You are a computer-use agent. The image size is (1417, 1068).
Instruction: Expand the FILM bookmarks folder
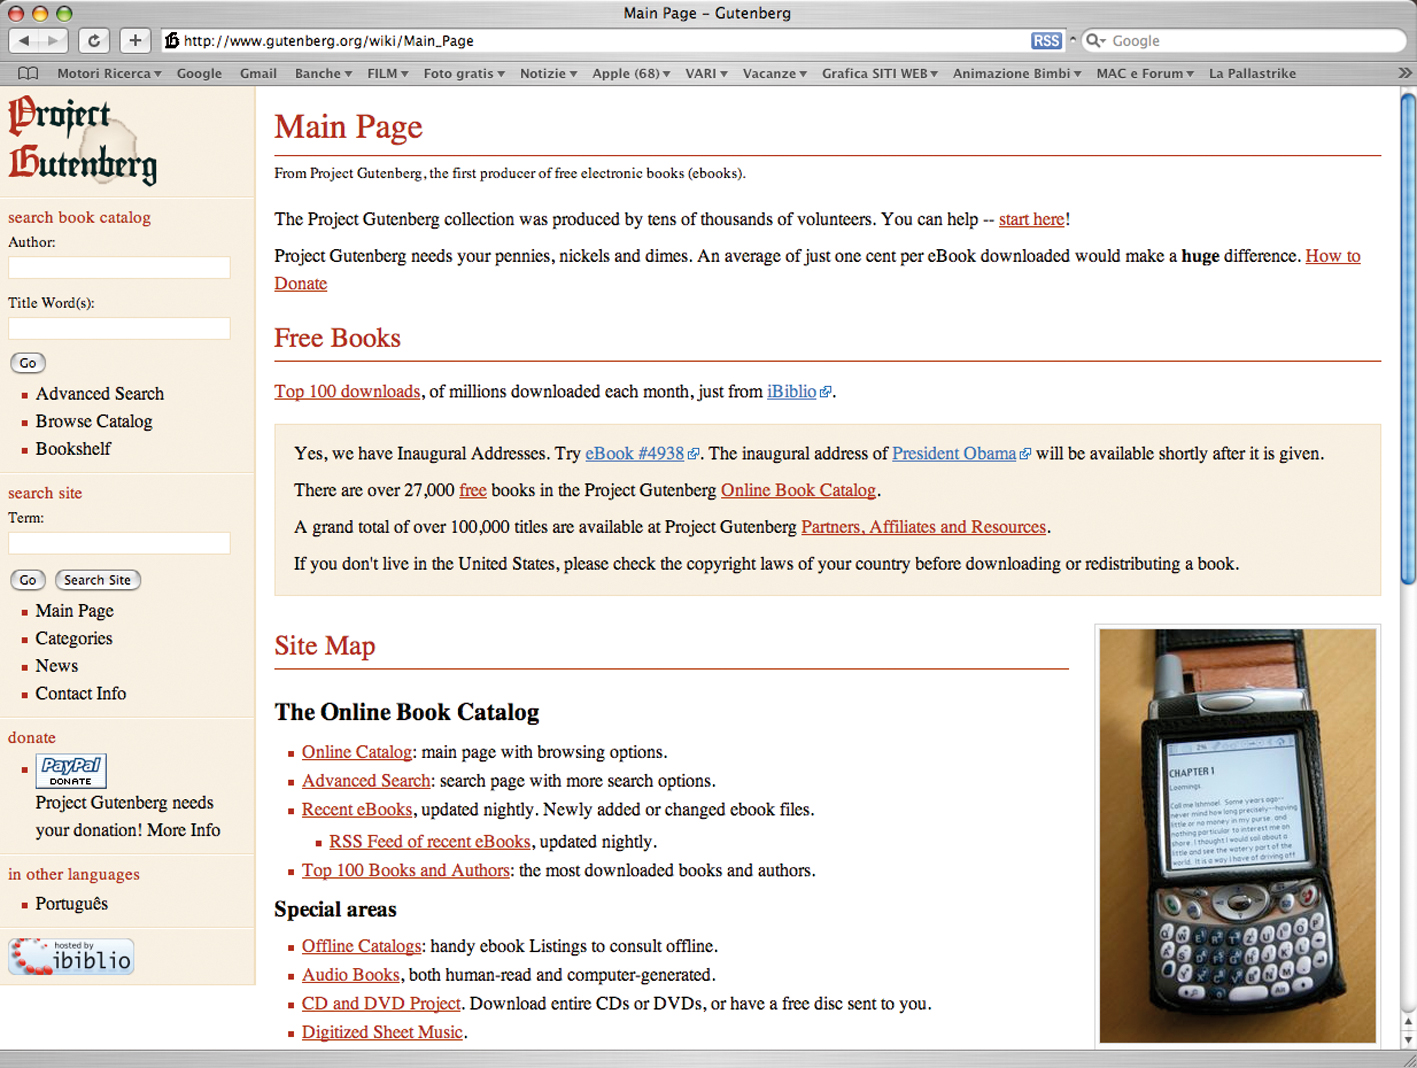(387, 73)
